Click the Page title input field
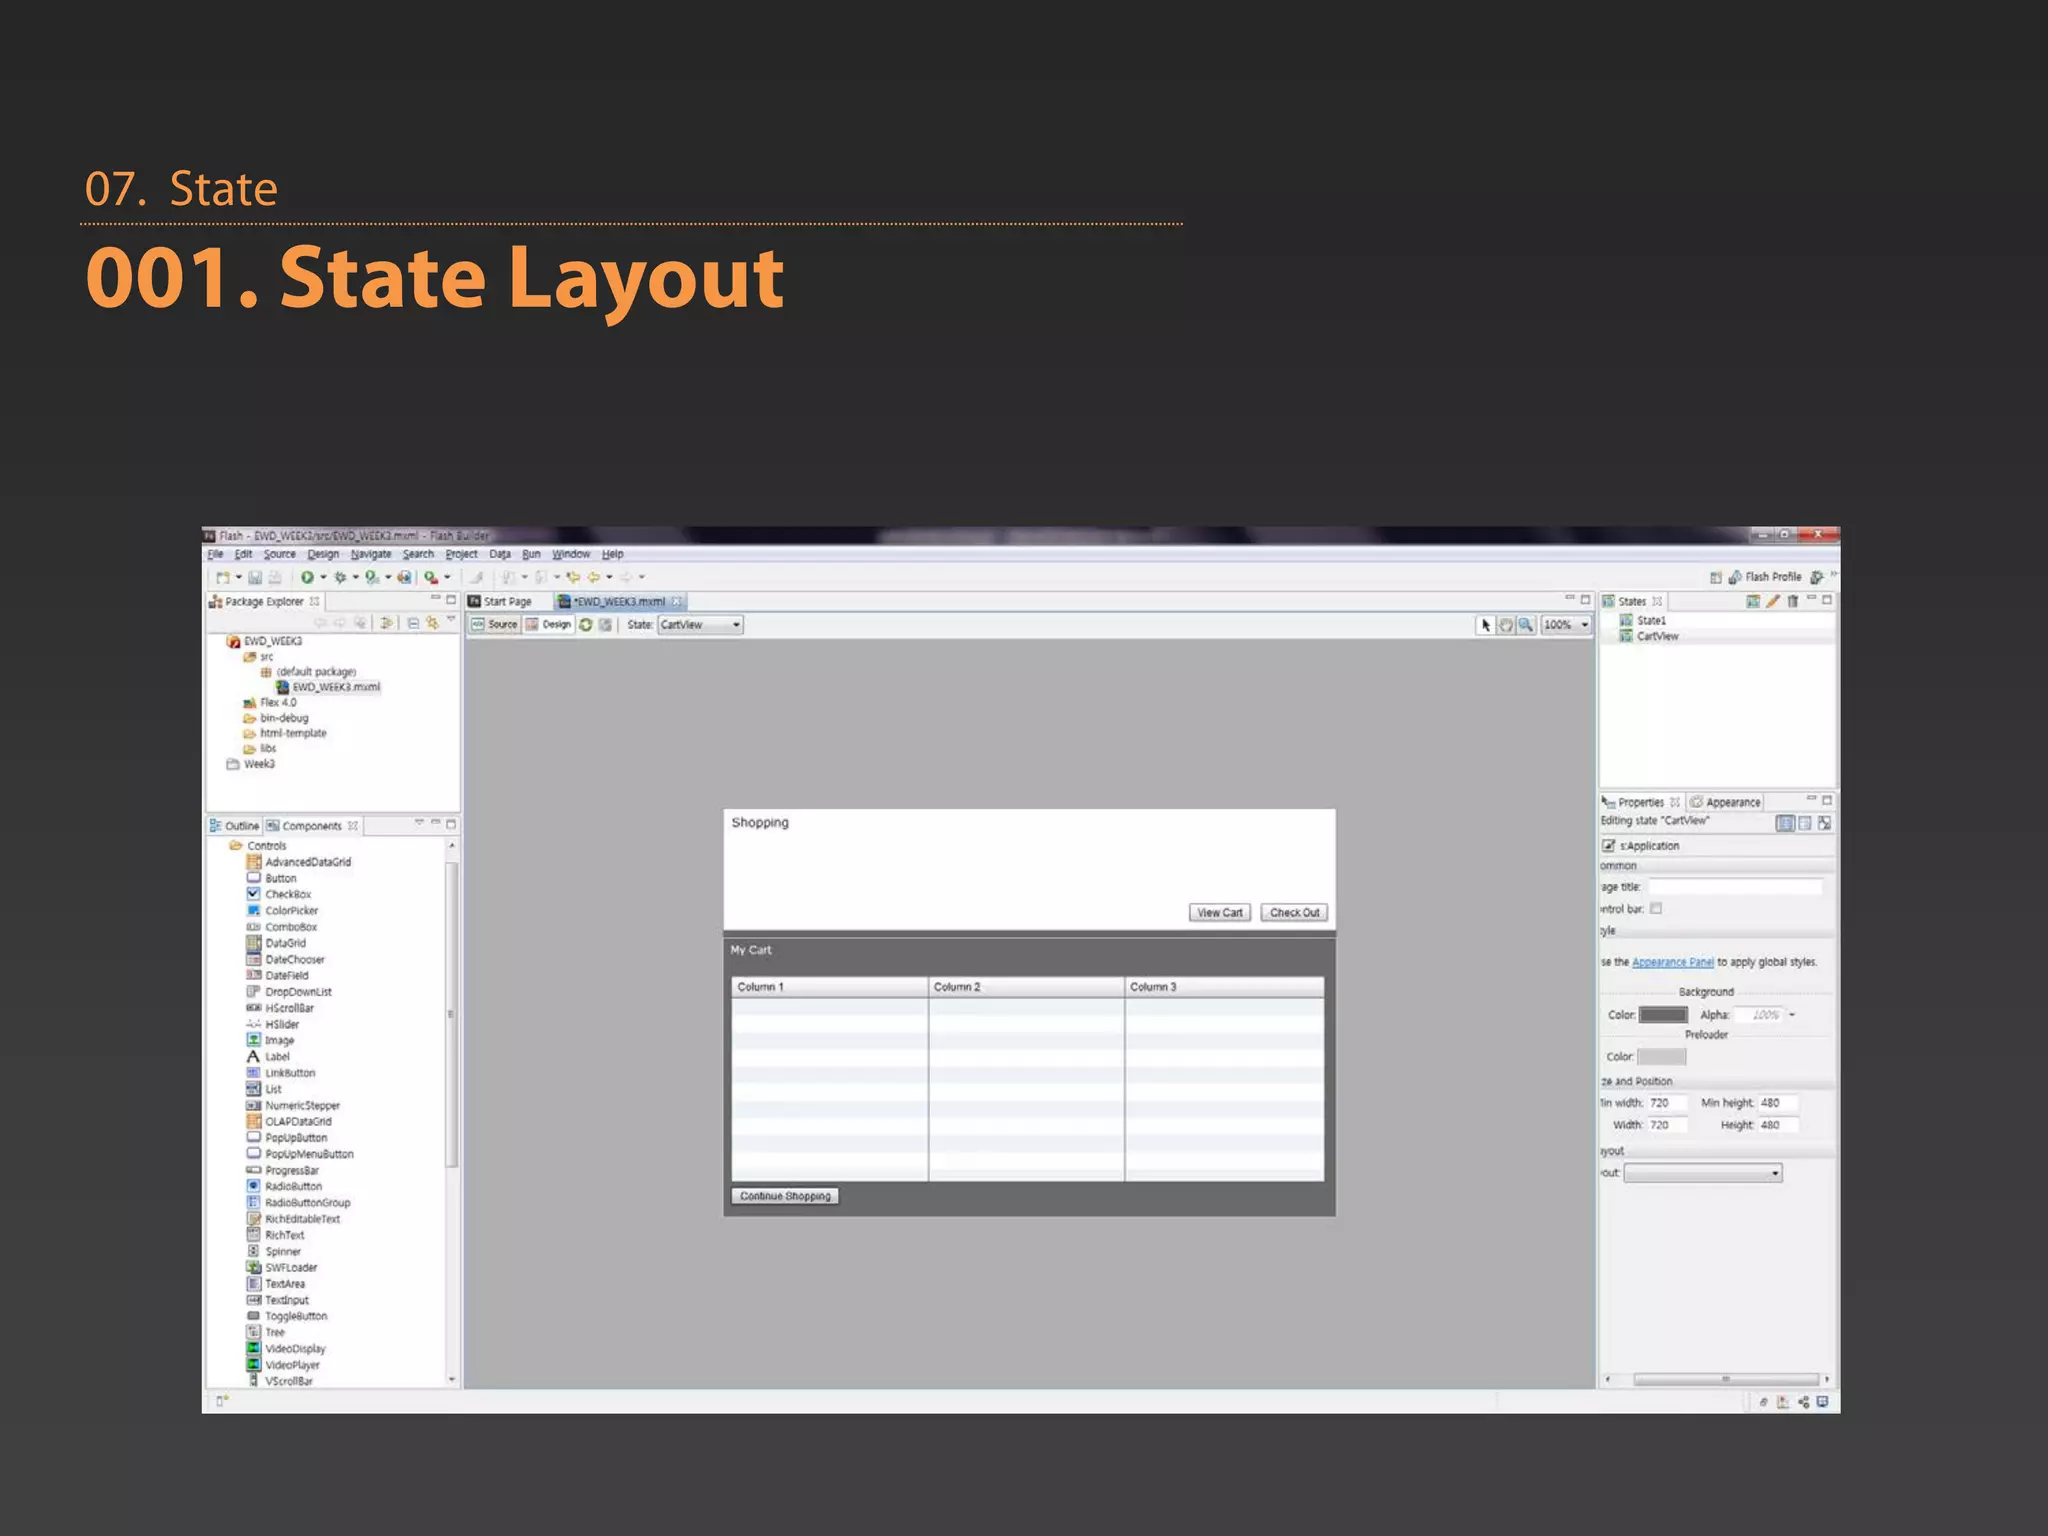This screenshot has height=1536, width=2048. point(1736,888)
